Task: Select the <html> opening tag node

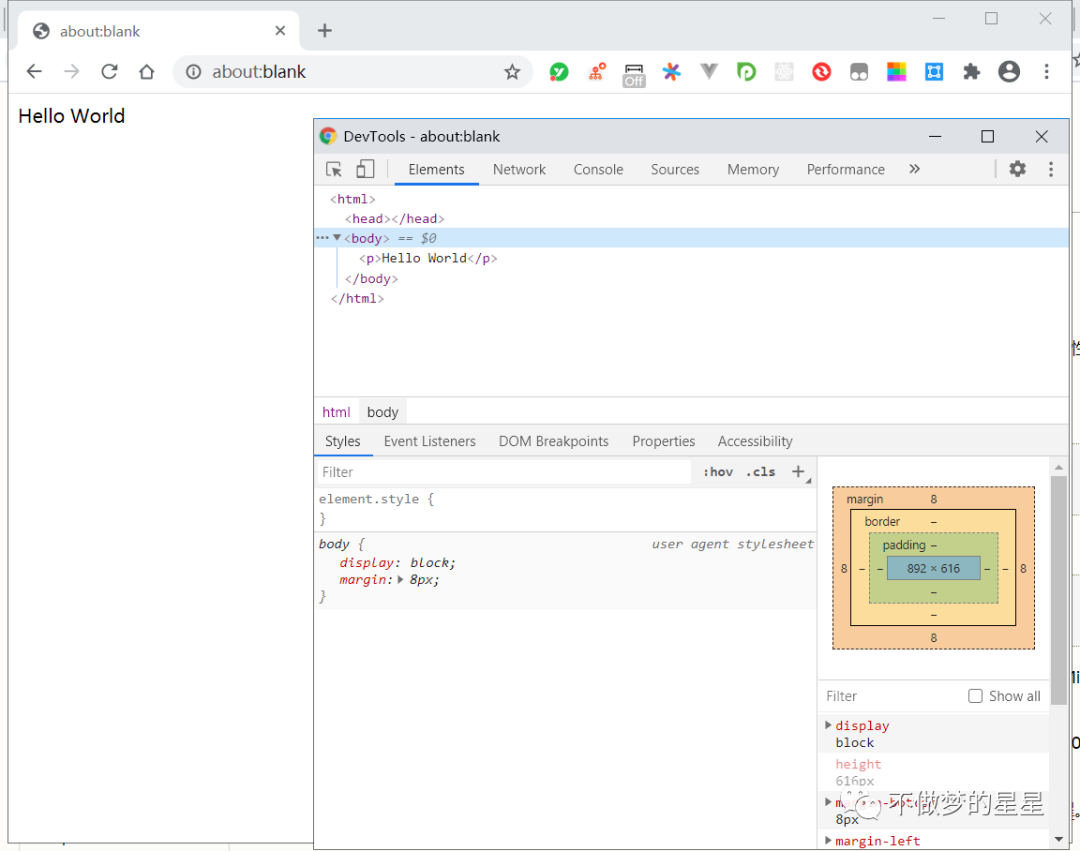Action: coord(353,199)
